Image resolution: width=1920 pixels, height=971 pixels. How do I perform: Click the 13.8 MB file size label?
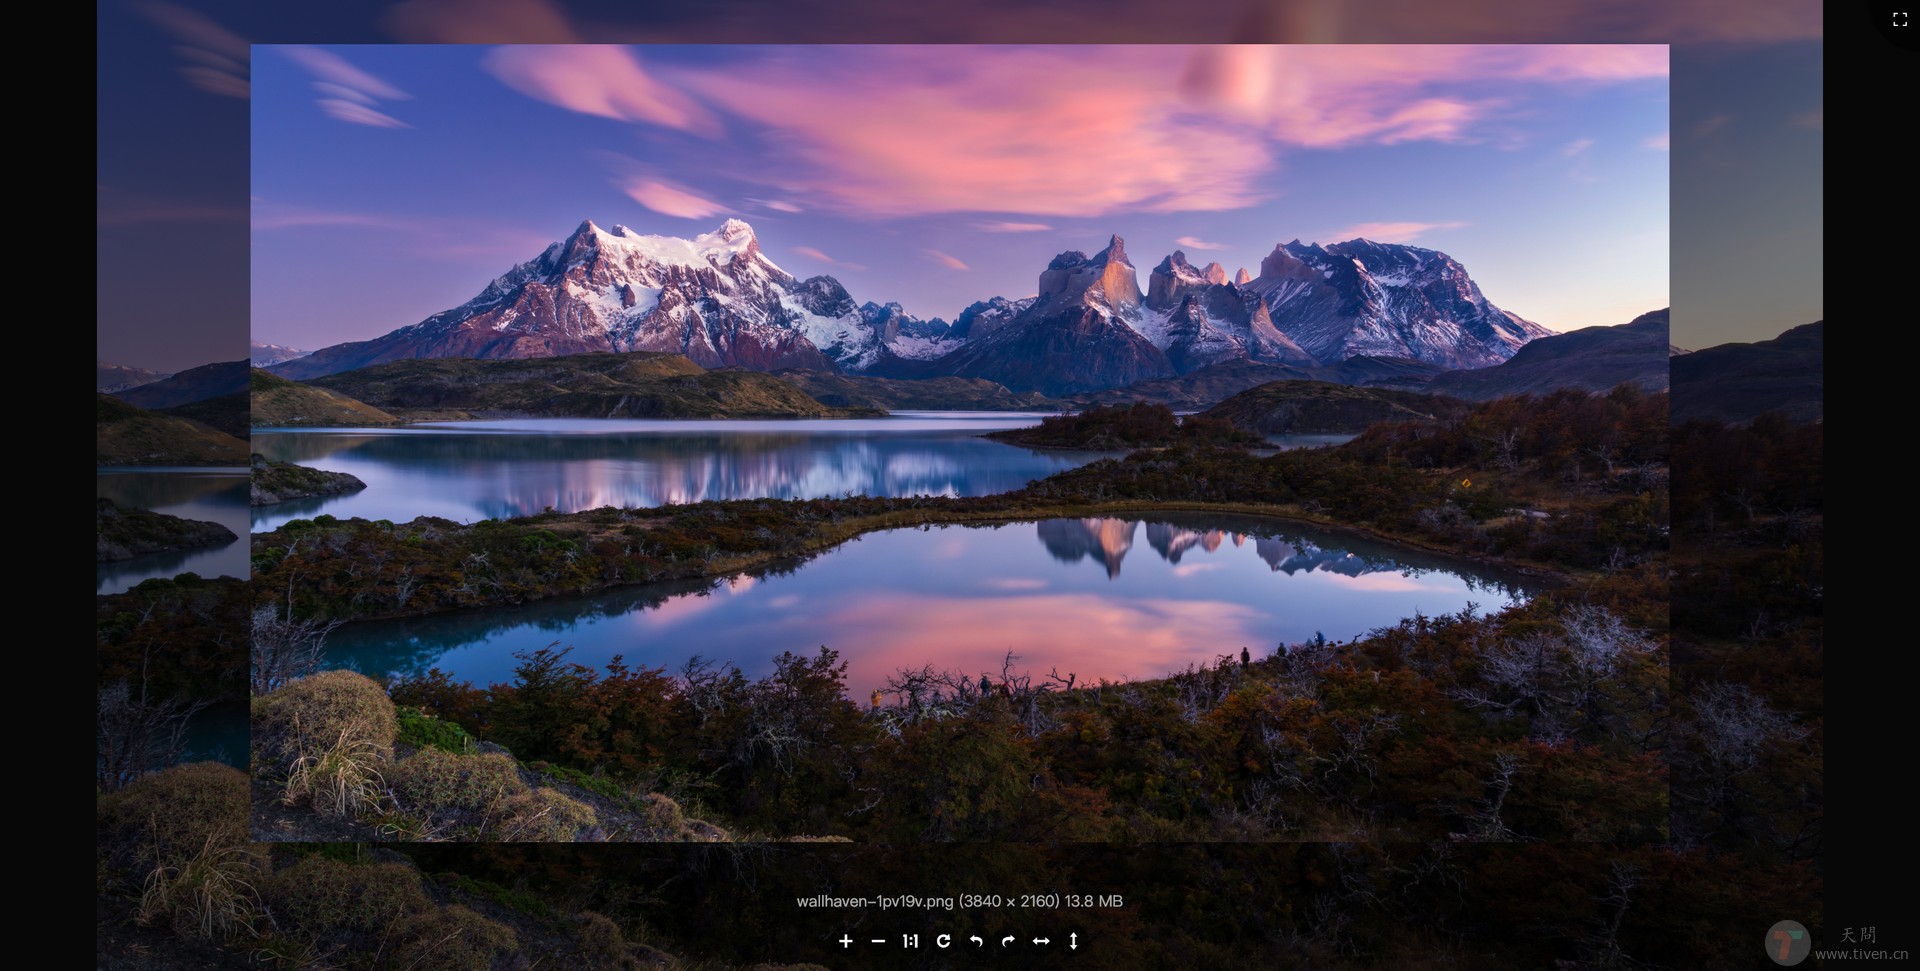coord(1093,901)
